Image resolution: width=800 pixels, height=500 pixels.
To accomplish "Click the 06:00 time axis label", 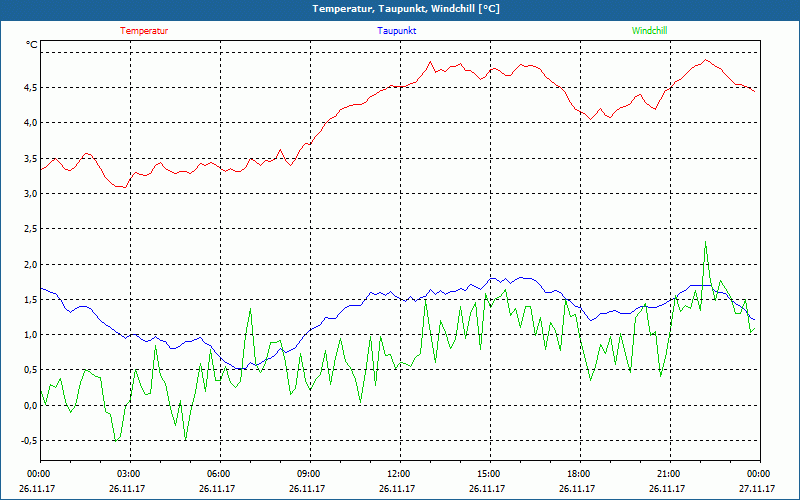I will 220,474.
